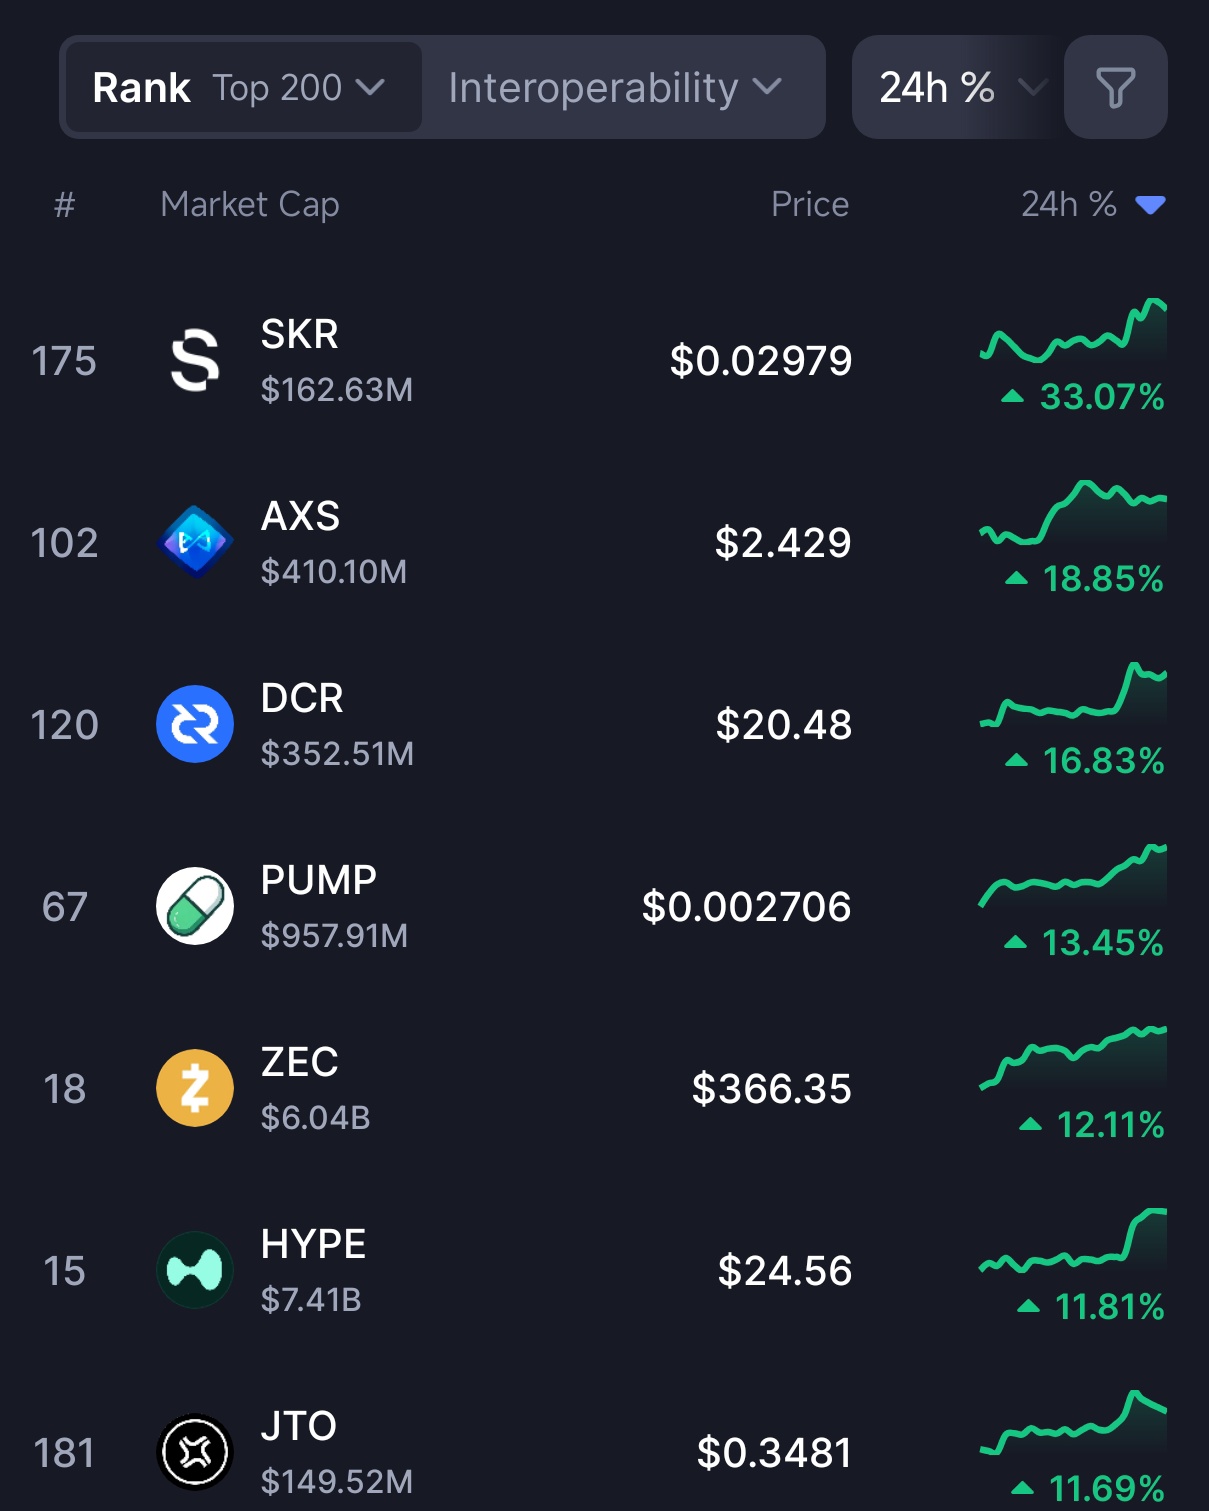1209x1511 pixels.
Task: Open HYPE price $24.56
Action: click(784, 1271)
